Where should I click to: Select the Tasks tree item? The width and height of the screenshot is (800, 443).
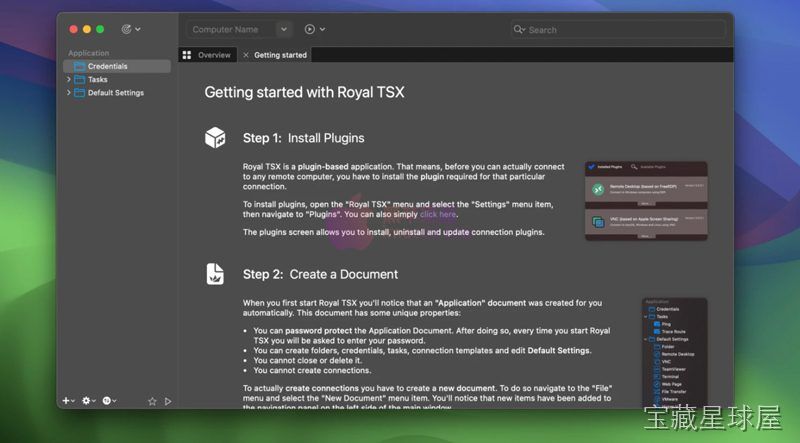(x=97, y=80)
